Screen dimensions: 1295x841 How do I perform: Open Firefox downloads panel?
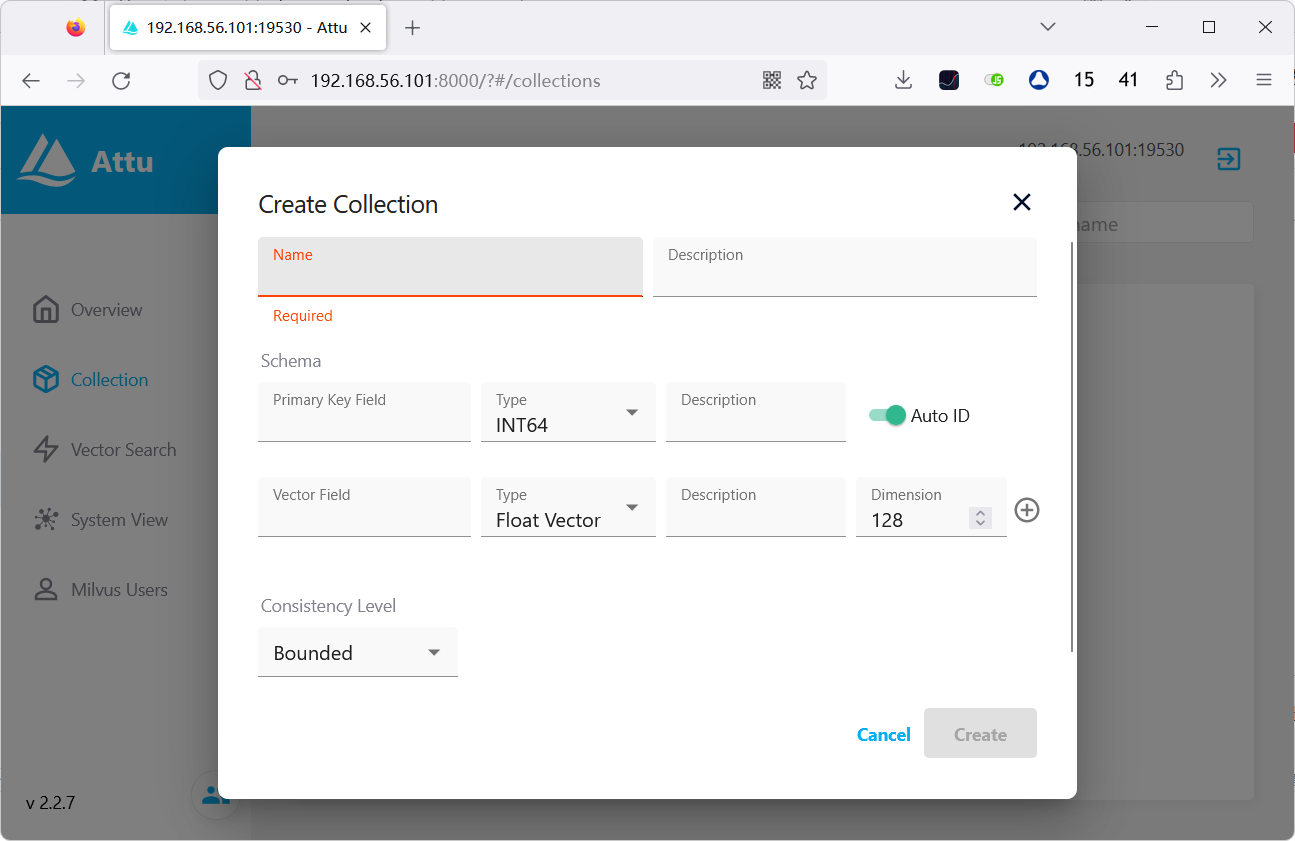903,81
